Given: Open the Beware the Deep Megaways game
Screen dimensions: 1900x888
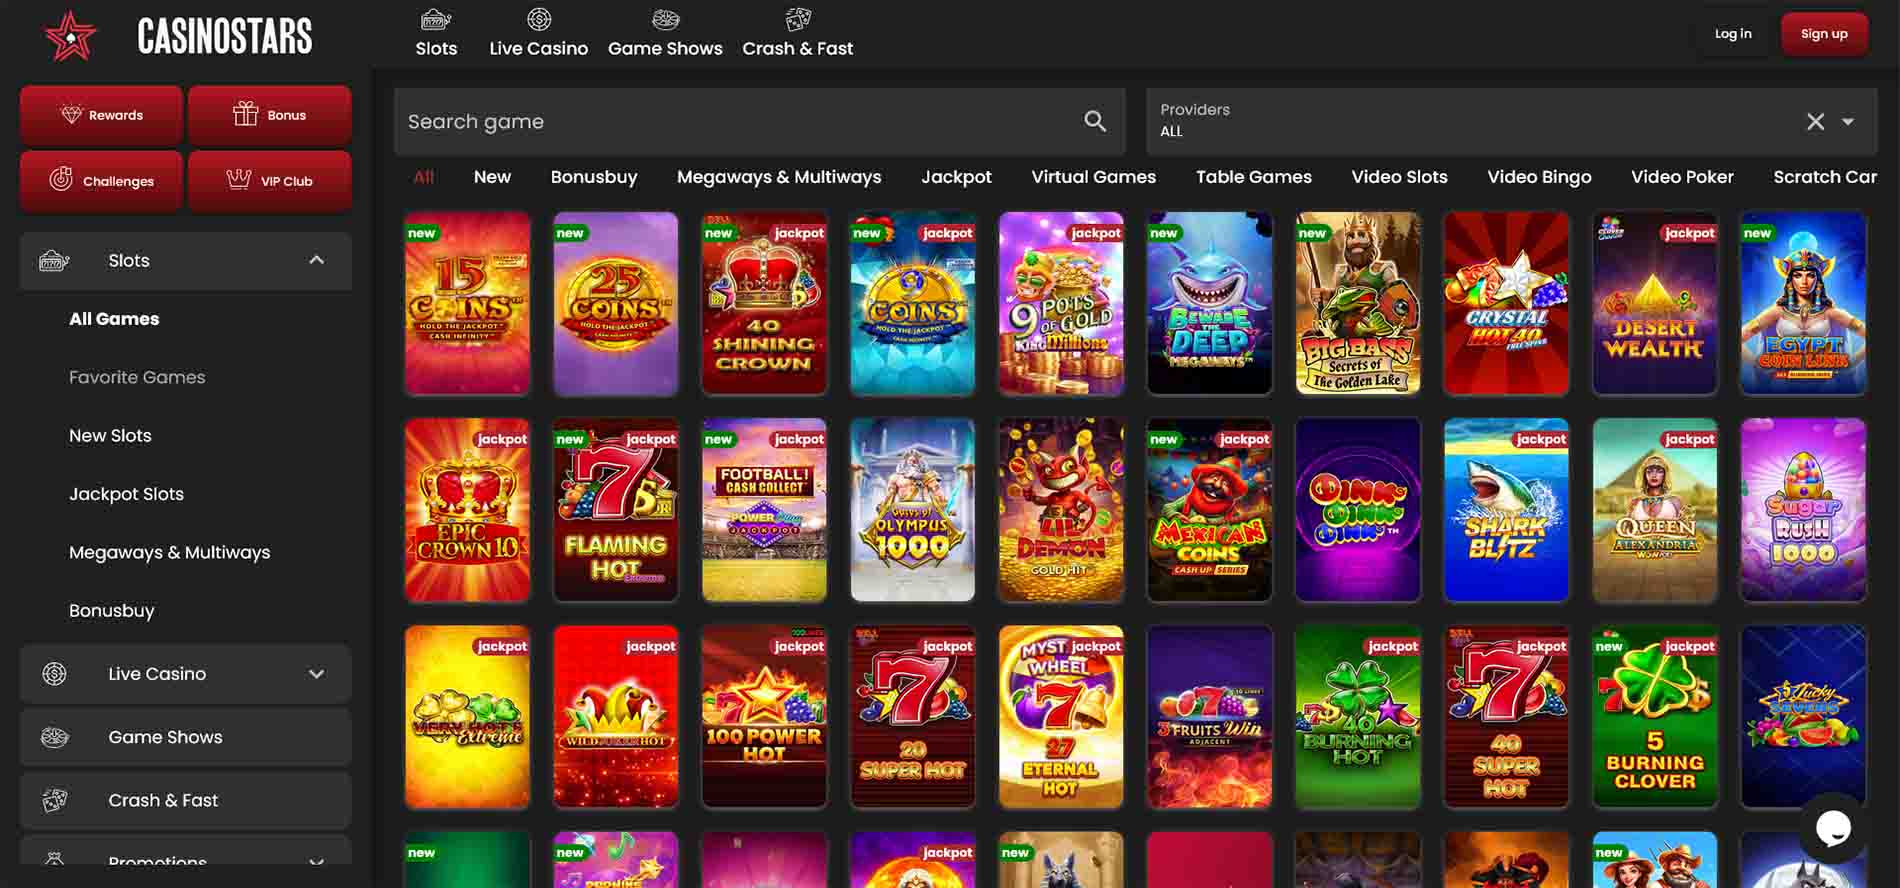Looking at the screenshot, I should (1209, 303).
